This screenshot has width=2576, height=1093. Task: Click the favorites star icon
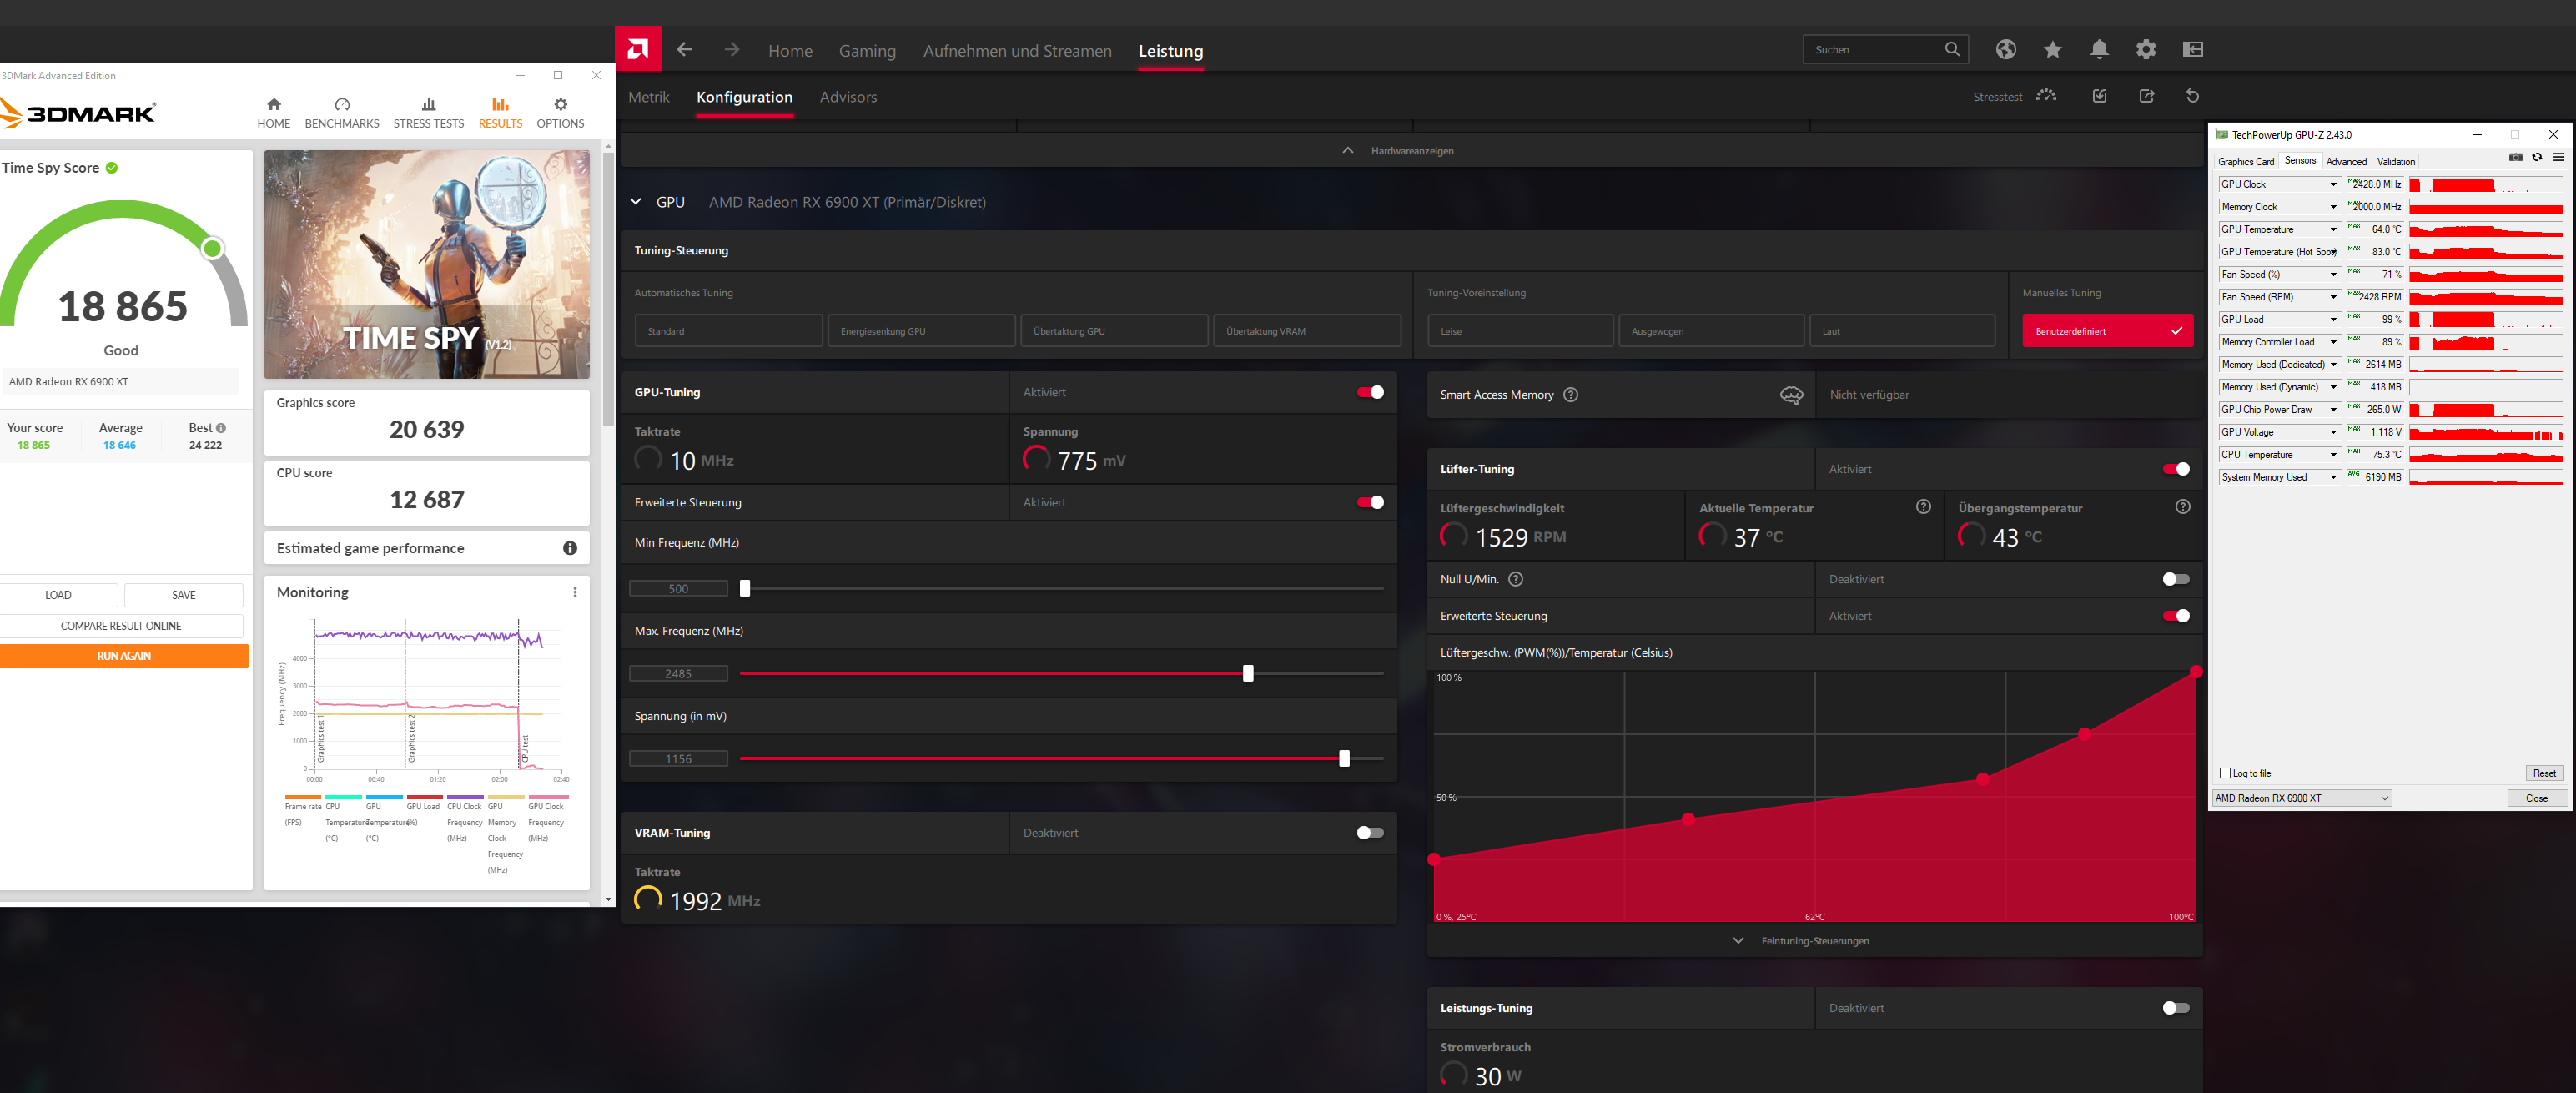tap(2052, 49)
